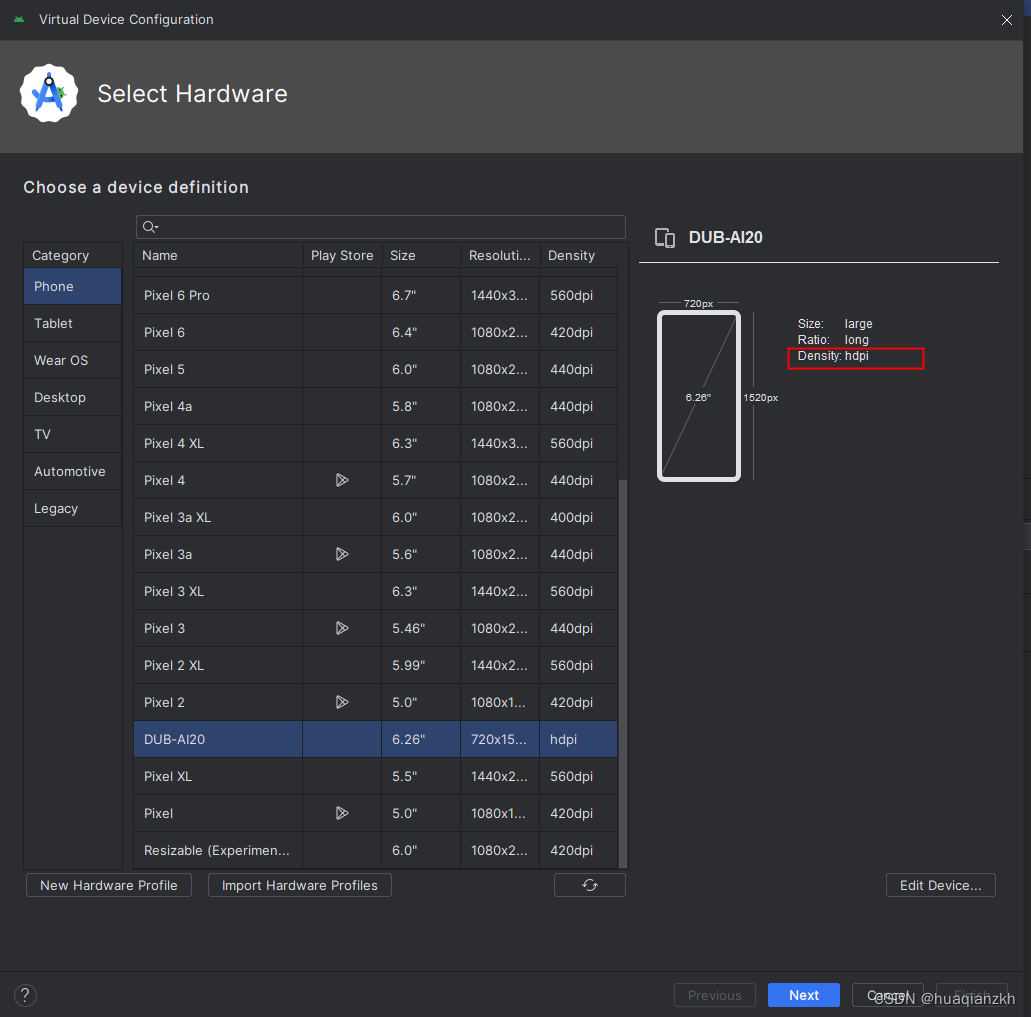Image resolution: width=1031 pixels, height=1017 pixels.
Task: Click the 400dpi density cell
Action: [579, 517]
